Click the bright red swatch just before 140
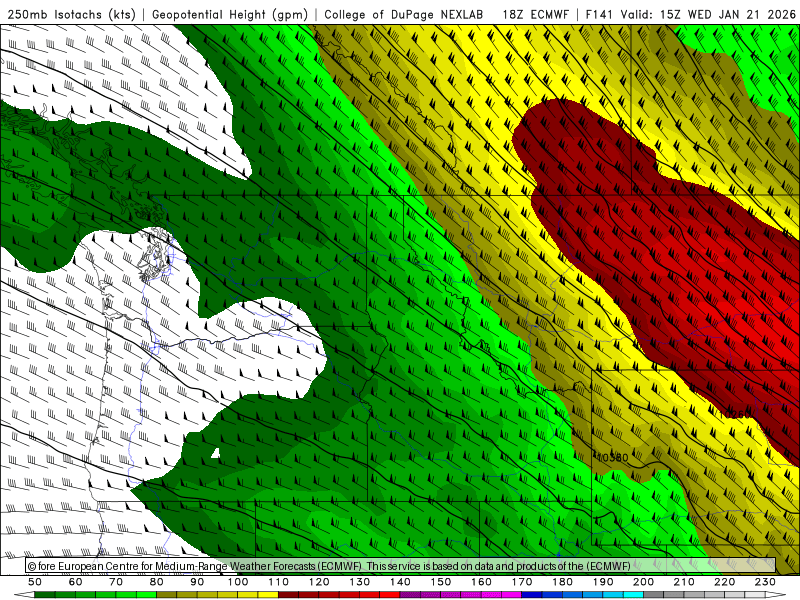Image resolution: width=800 pixels, height=600 pixels. 390,595
